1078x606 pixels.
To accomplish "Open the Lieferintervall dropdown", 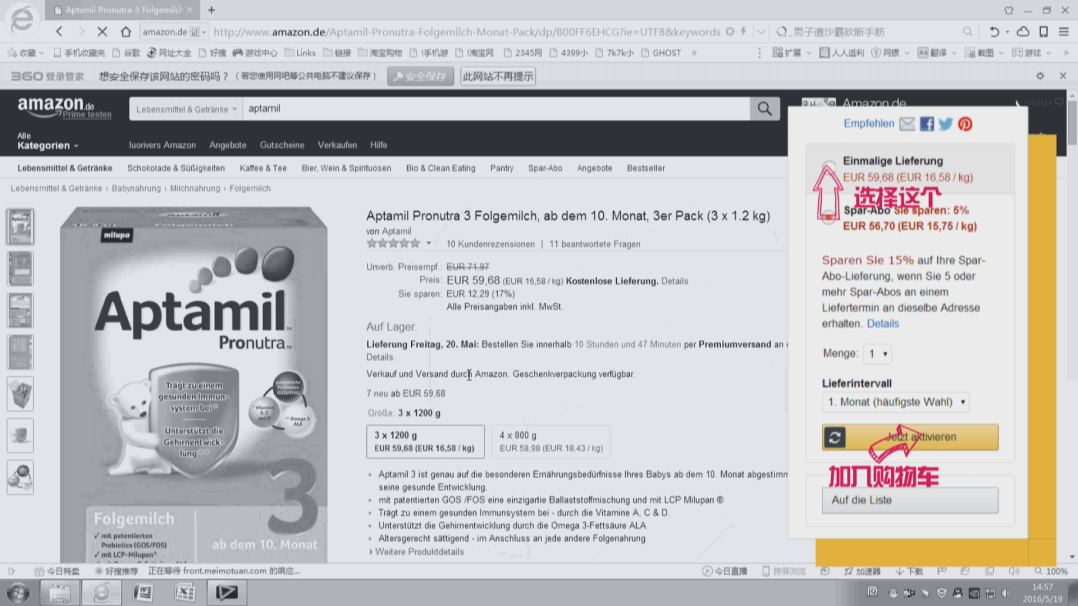I will 896,402.
